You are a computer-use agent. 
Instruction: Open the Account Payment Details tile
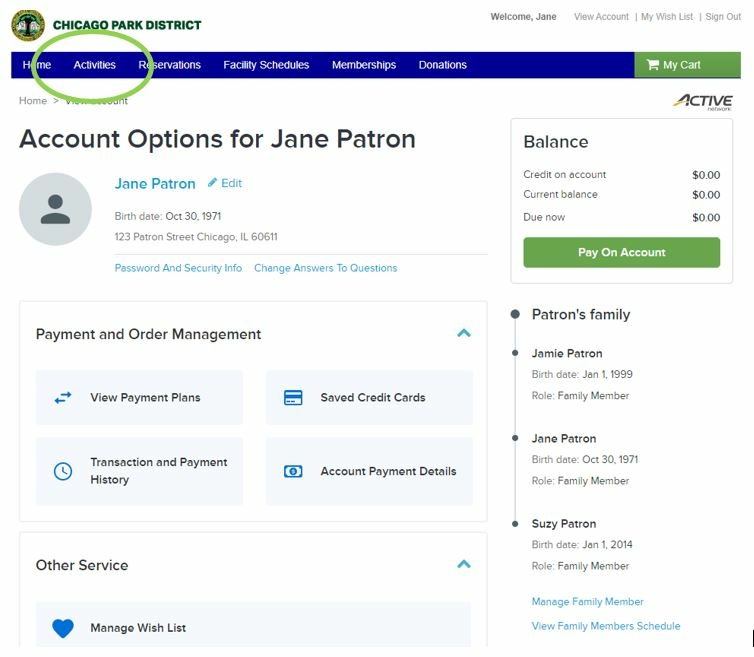pyautogui.click(x=369, y=471)
